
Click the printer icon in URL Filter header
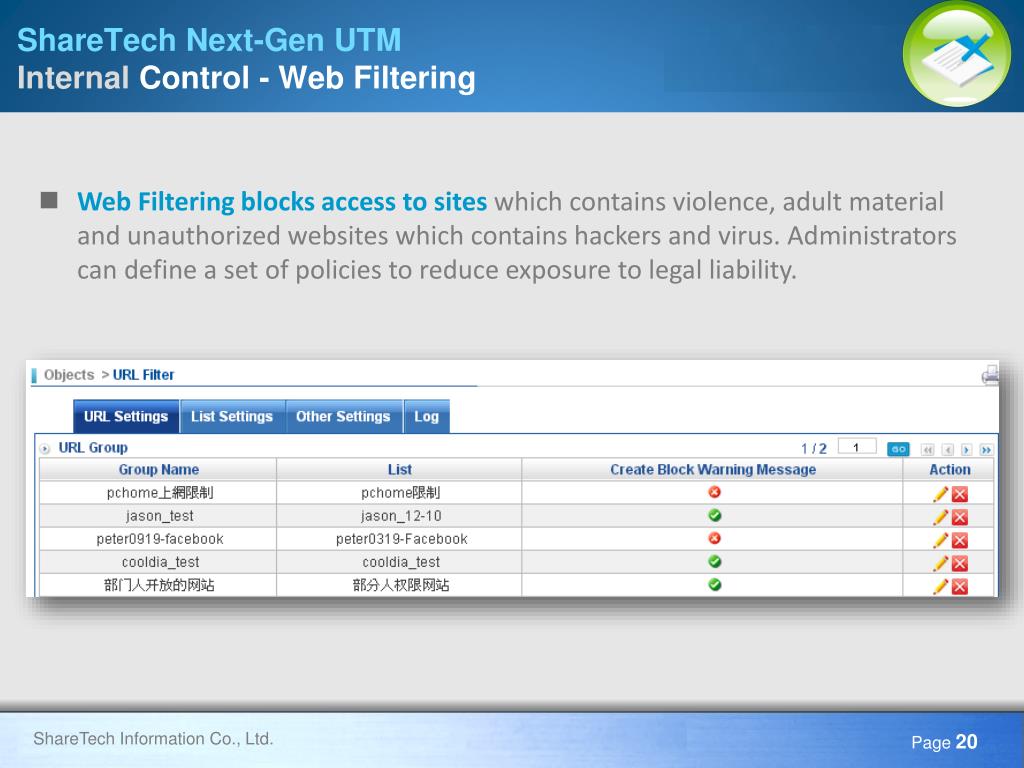point(991,375)
